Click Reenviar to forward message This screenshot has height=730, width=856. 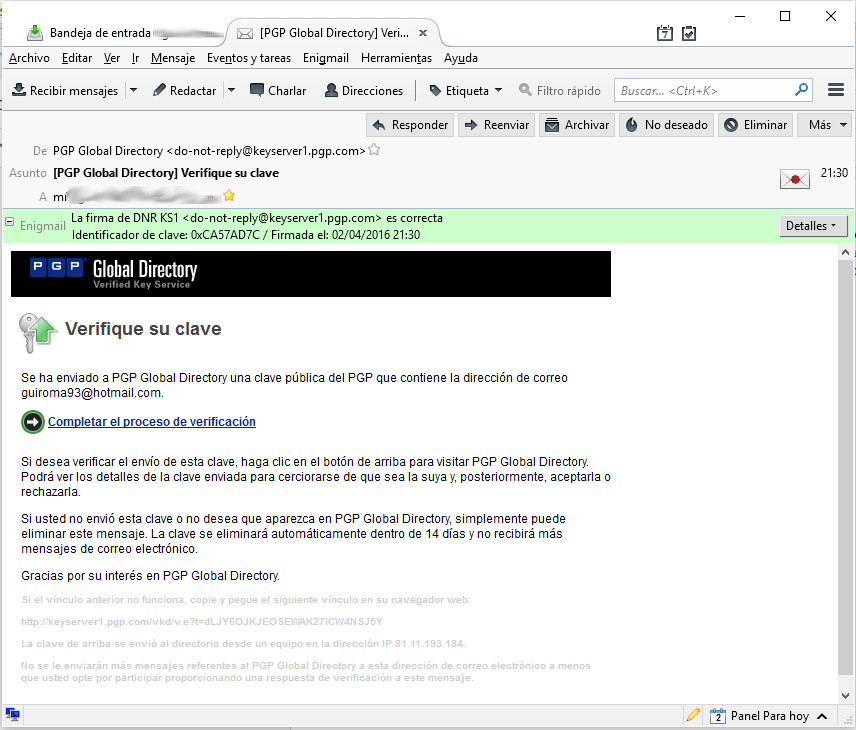coord(496,125)
